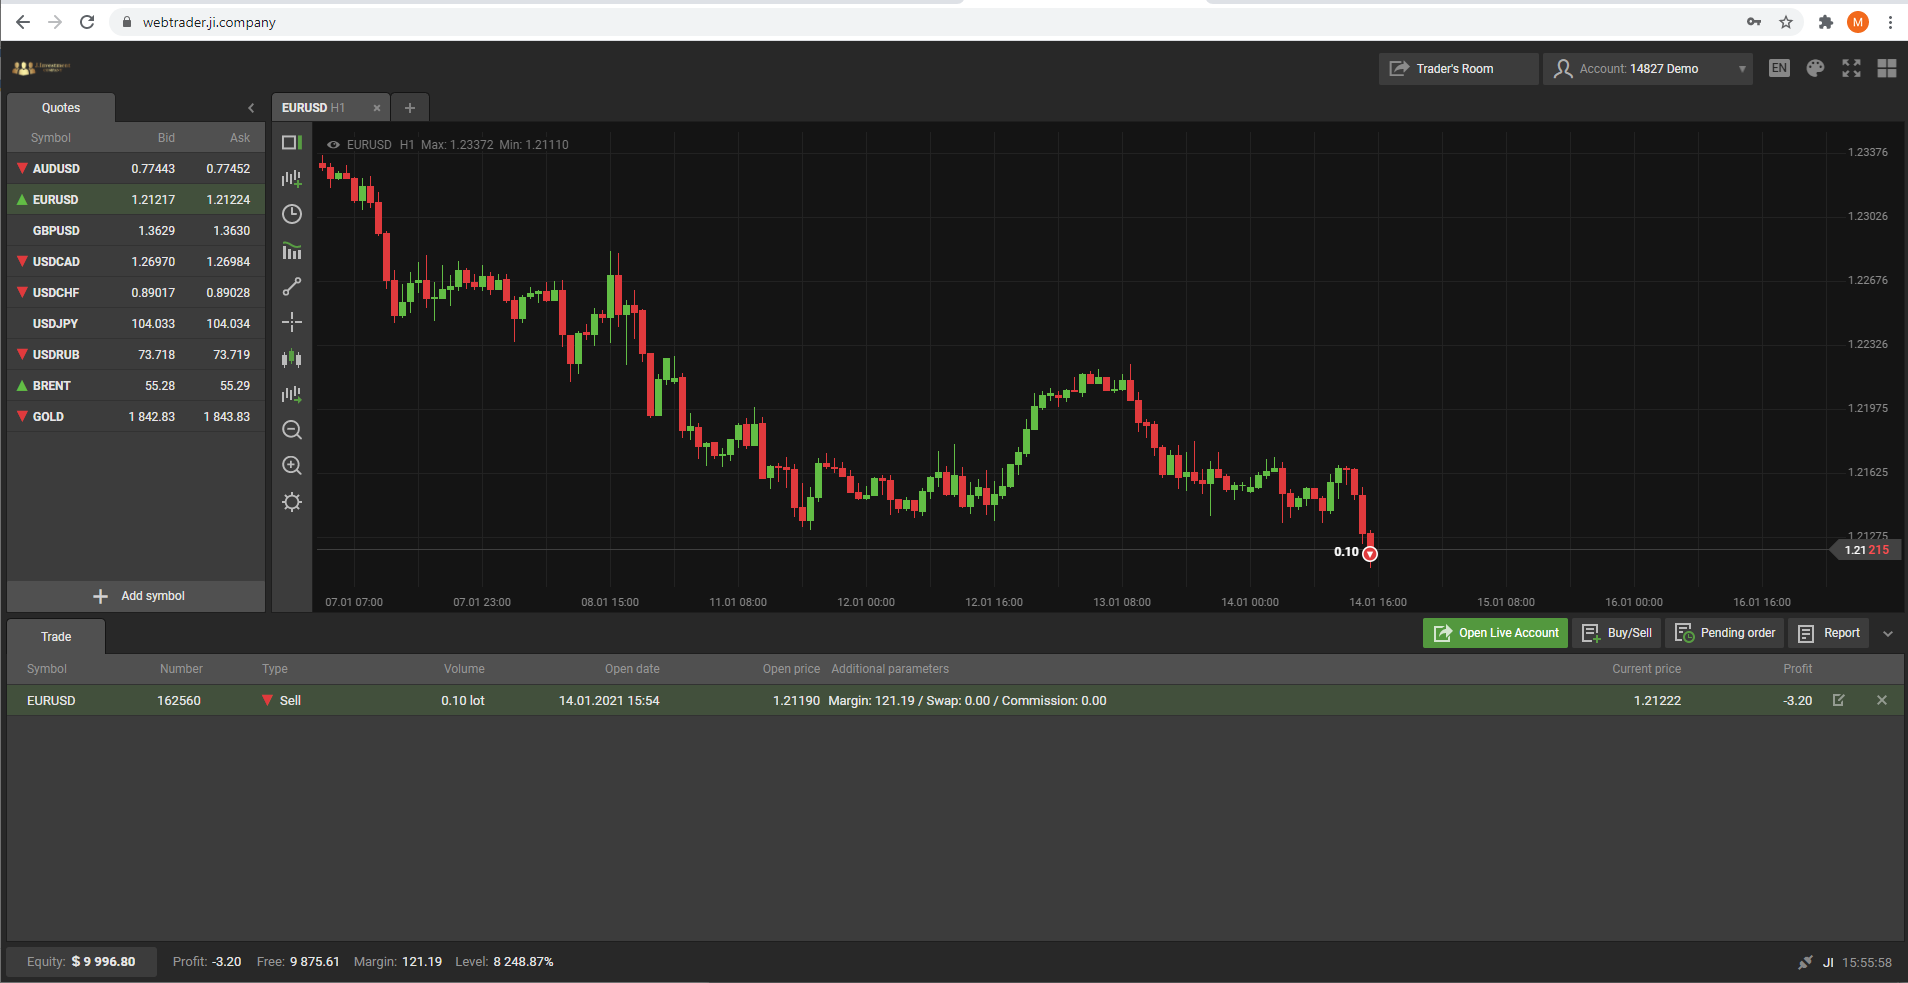Viewport: 1908px width, 983px height.
Task: Go back in browser
Action: pyautogui.click(x=23, y=22)
